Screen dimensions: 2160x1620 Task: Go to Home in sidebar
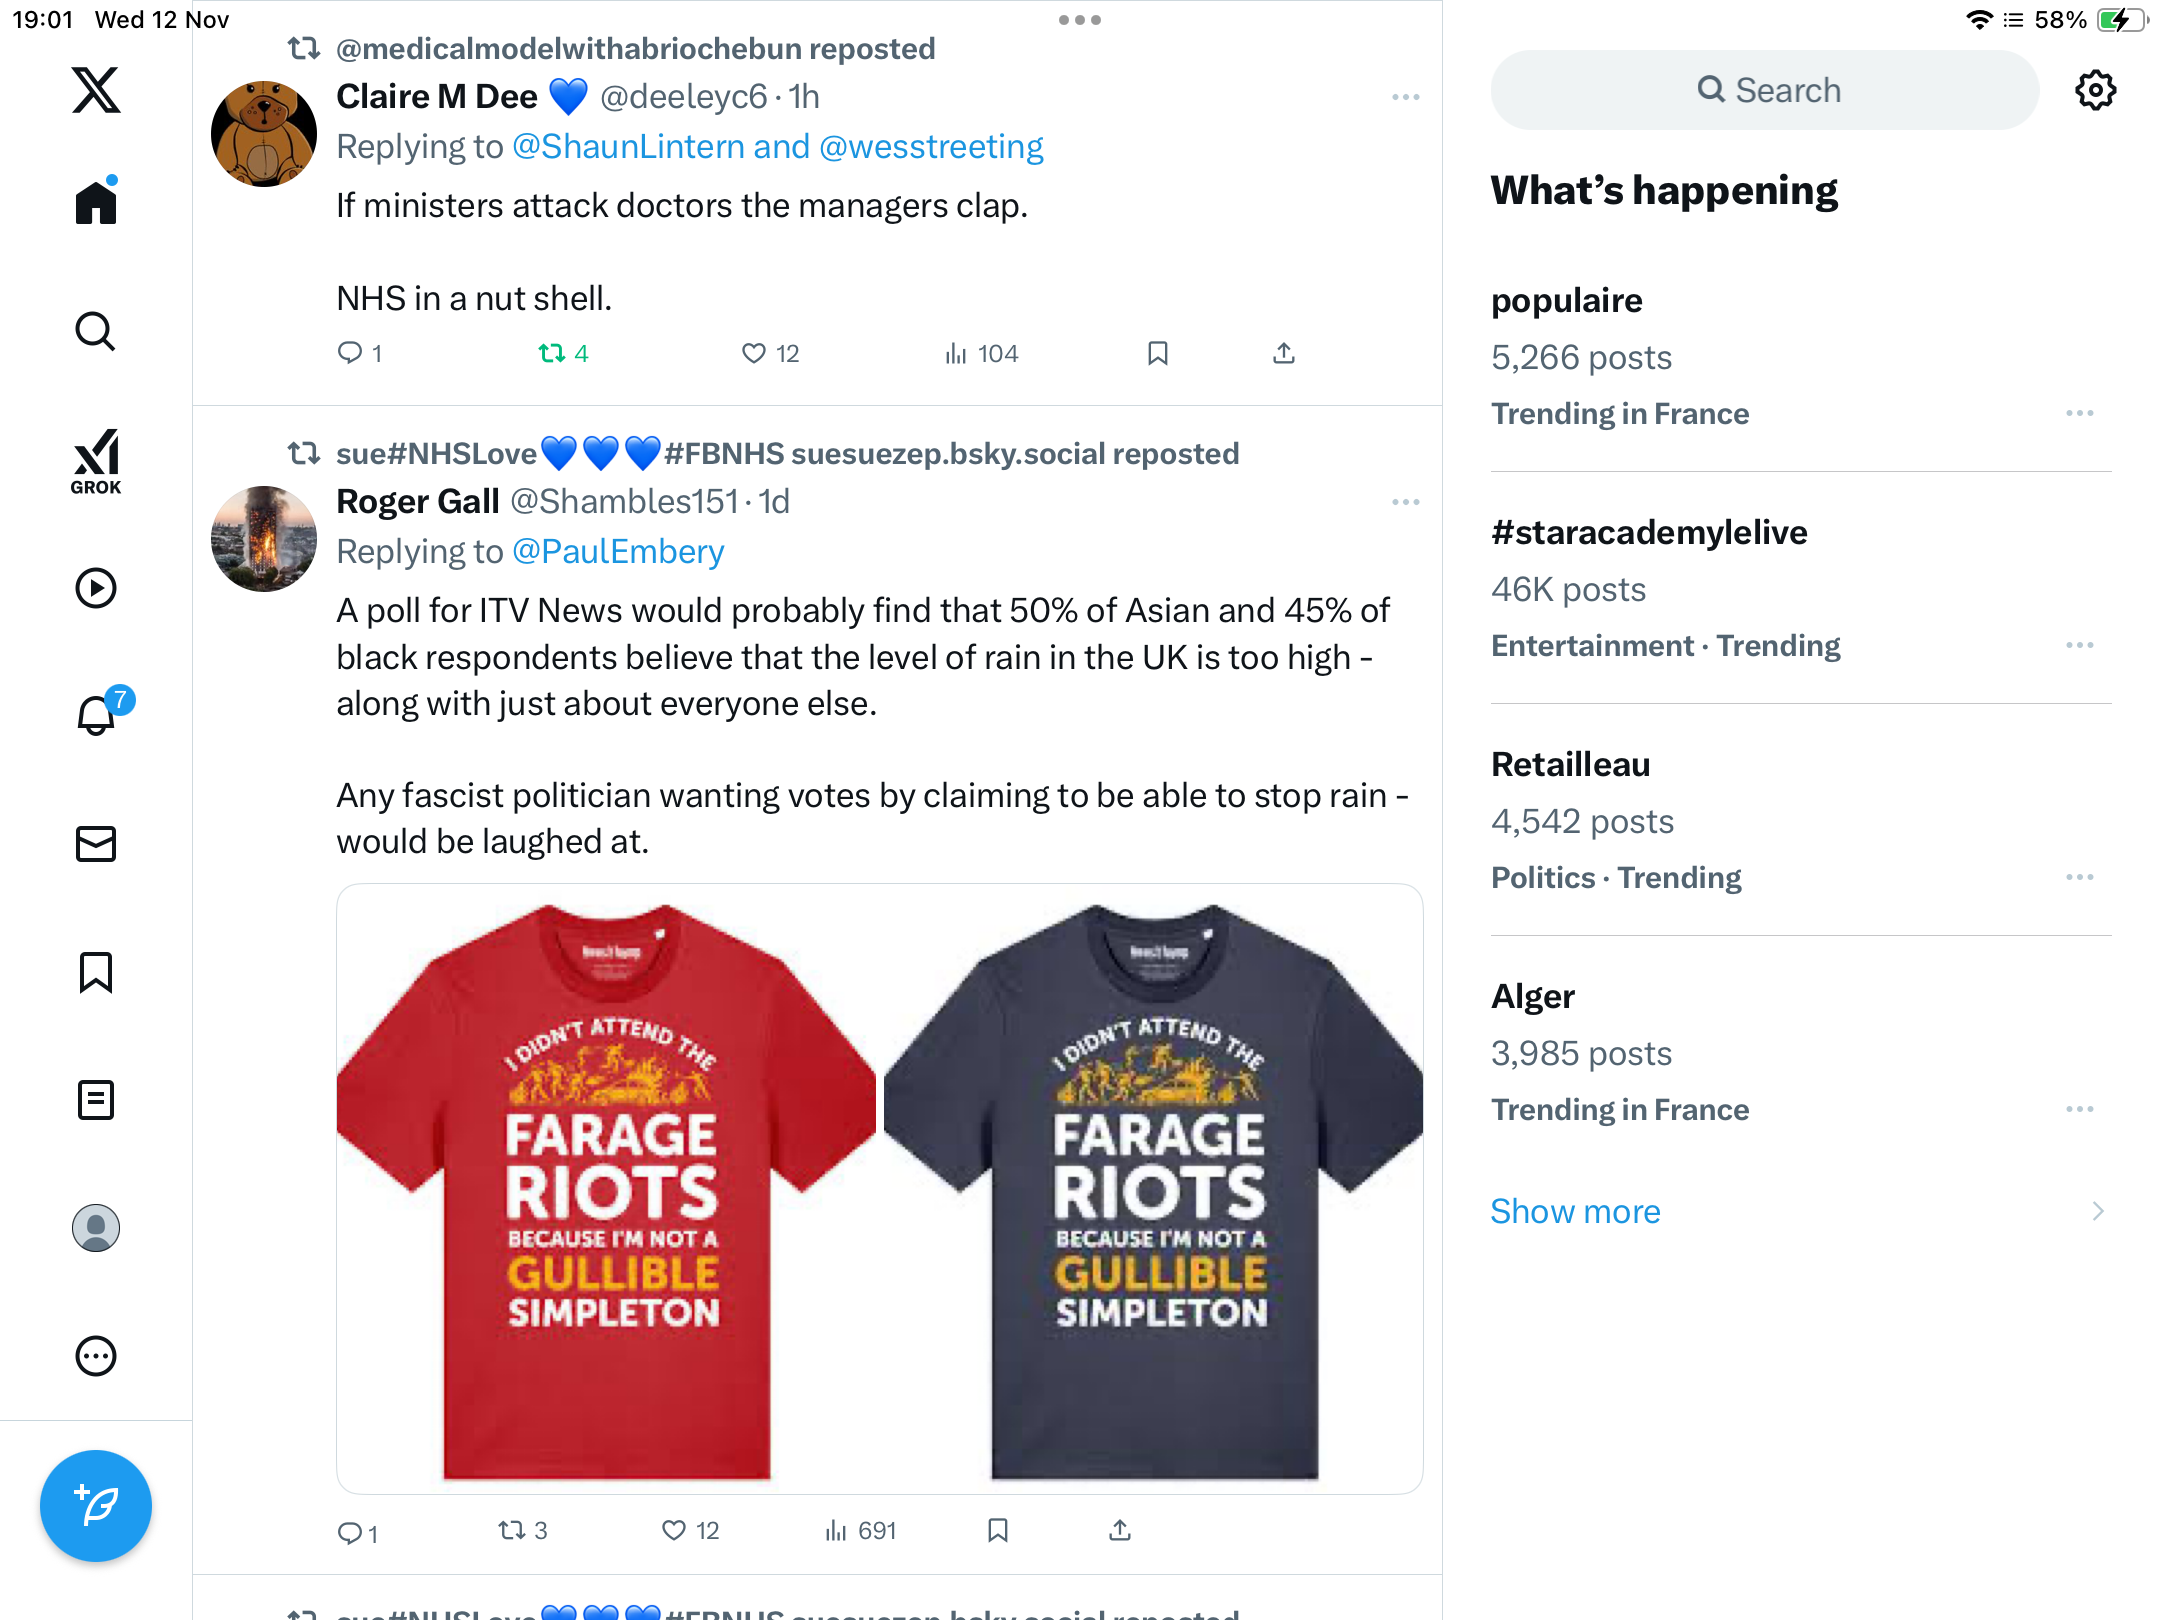pyautogui.click(x=96, y=202)
